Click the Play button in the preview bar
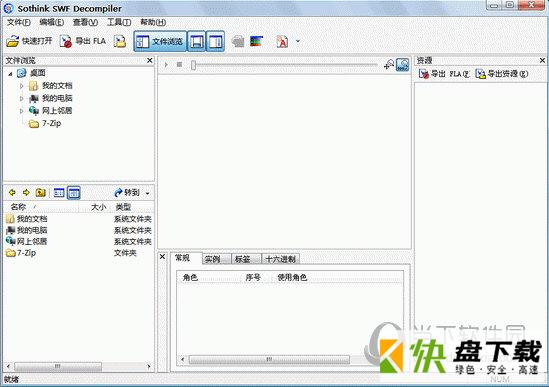 (x=166, y=65)
